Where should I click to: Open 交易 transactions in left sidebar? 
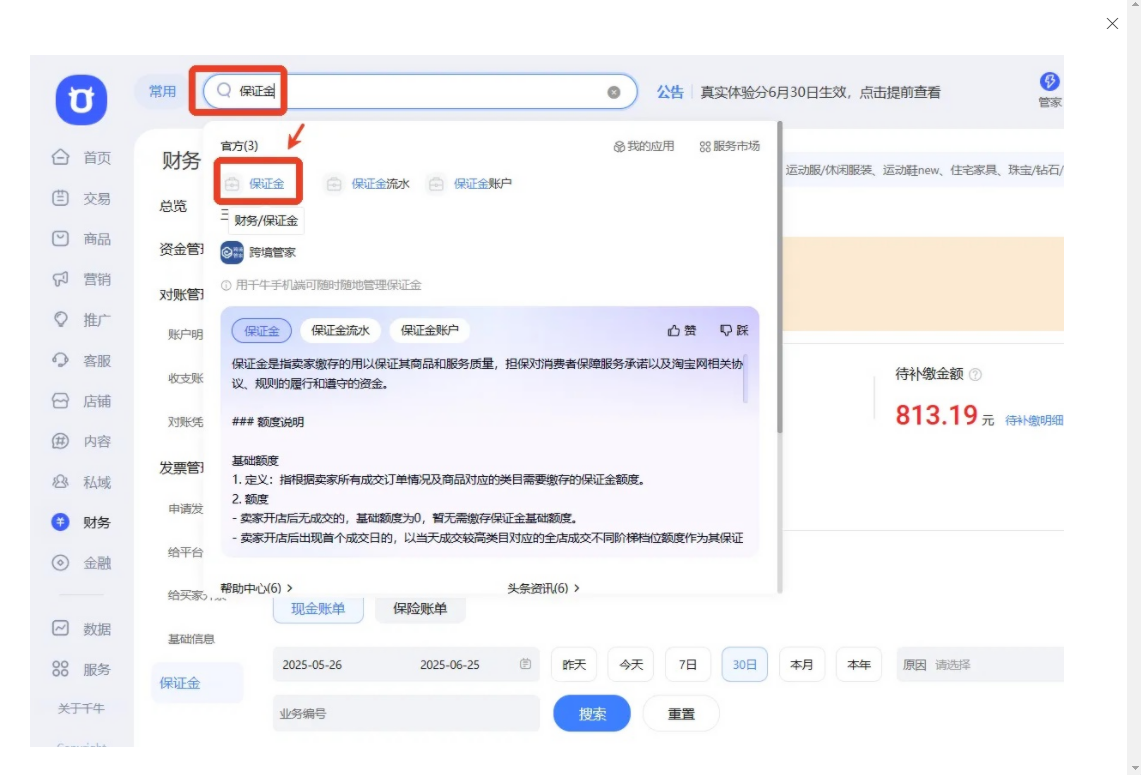(82, 198)
